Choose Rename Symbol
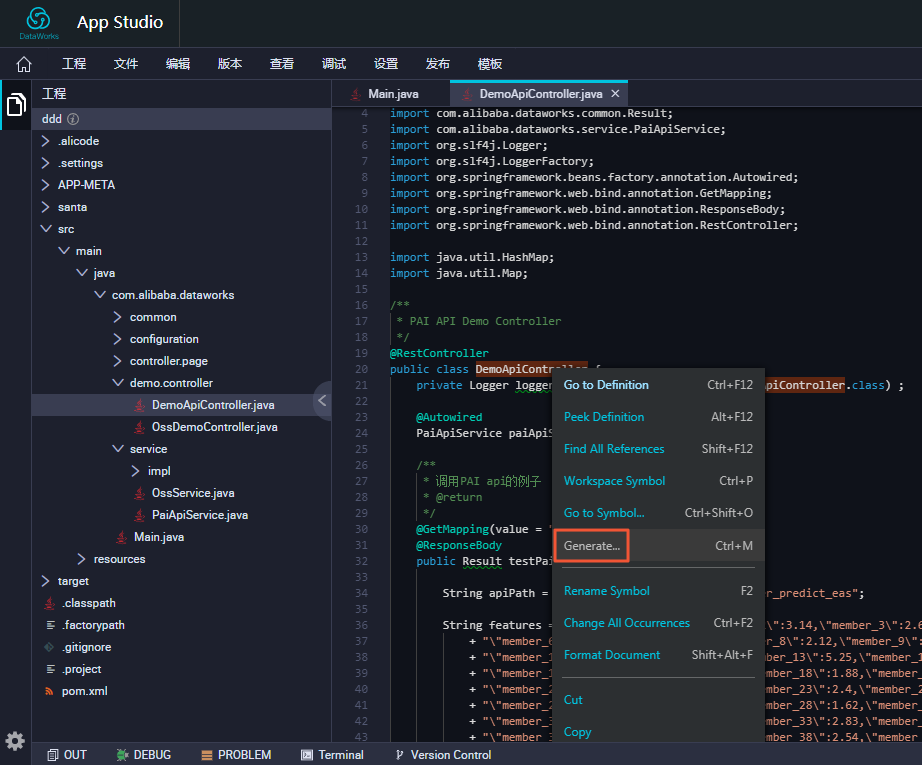The height and width of the screenshot is (765, 922). pyautogui.click(x=658, y=591)
